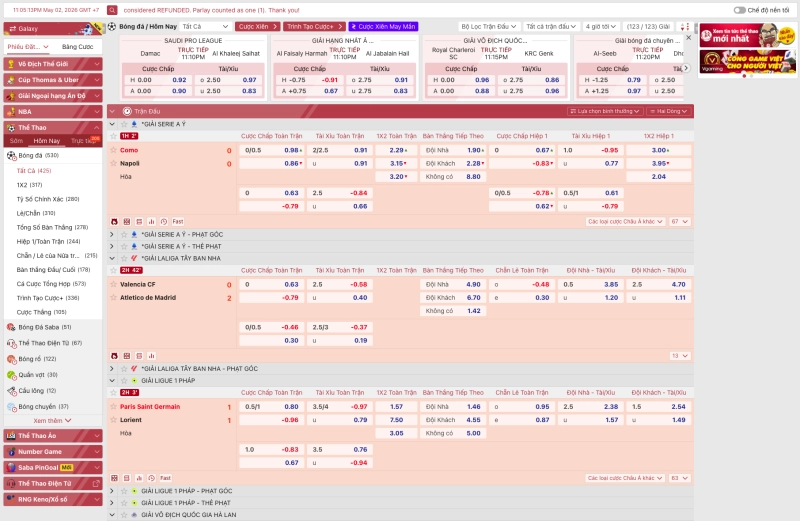Collapse the *GIẢI SERIE A Ý league section

tap(112, 124)
